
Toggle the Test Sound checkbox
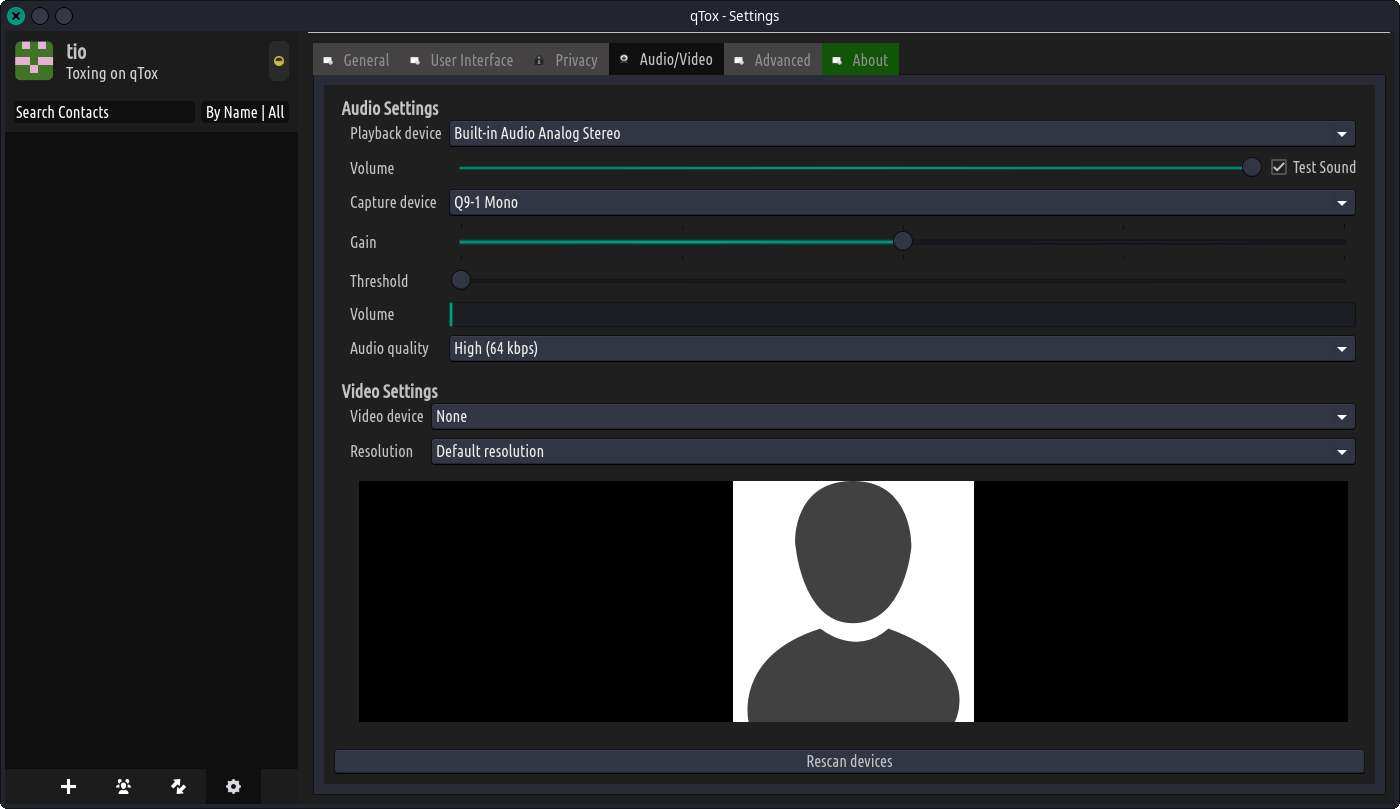tap(1279, 167)
